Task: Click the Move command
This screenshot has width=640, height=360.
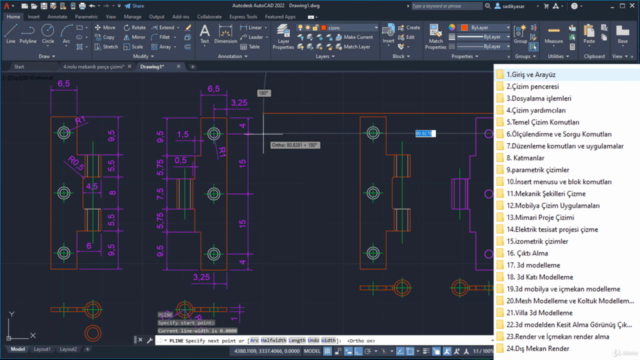Action: coord(105,27)
